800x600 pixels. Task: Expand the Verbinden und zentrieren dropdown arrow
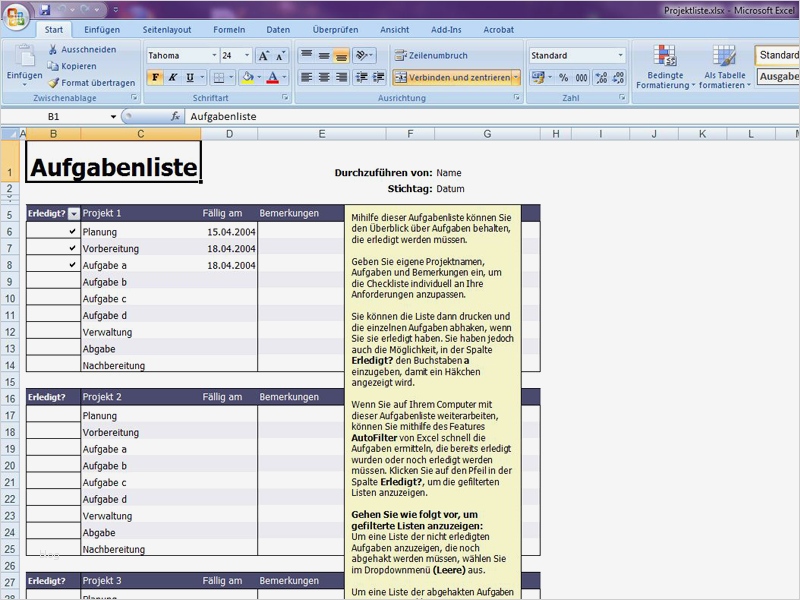point(516,78)
